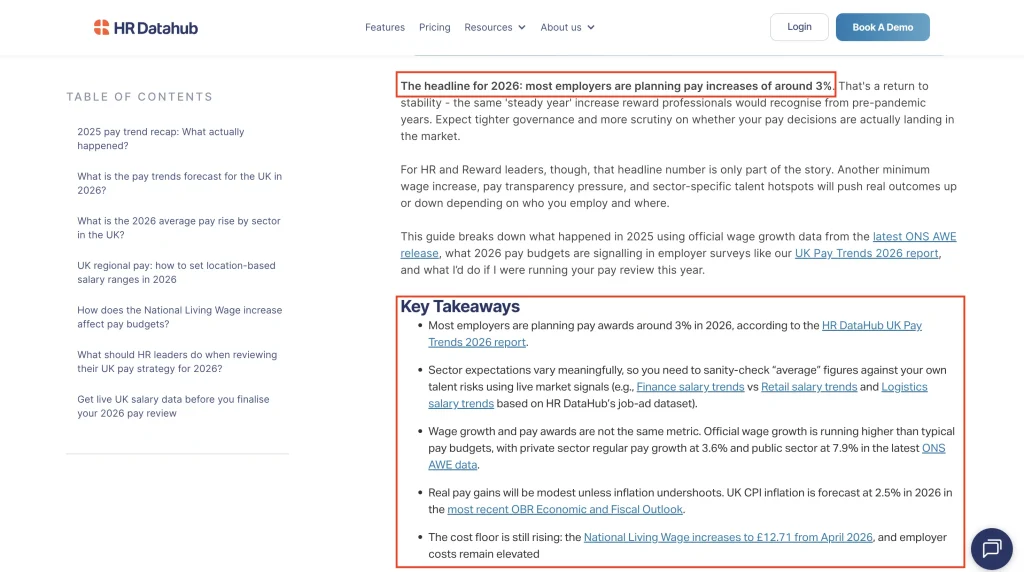The image size is (1024, 572).
Task: Jump to 'What should HR leaders do' entry
Action: (177, 361)
